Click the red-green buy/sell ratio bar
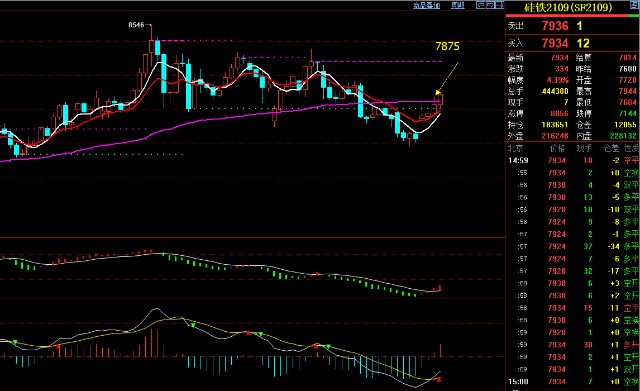 pos(572,16)
